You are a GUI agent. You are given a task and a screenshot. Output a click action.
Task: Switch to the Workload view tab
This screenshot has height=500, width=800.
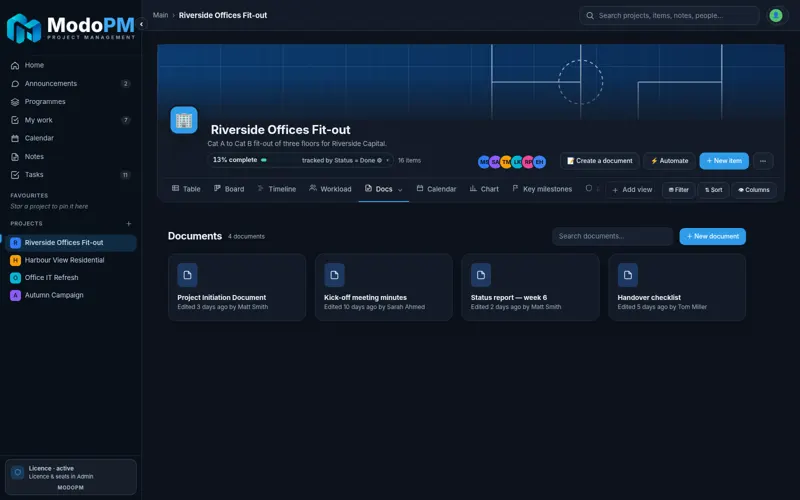tap(330, 189)
